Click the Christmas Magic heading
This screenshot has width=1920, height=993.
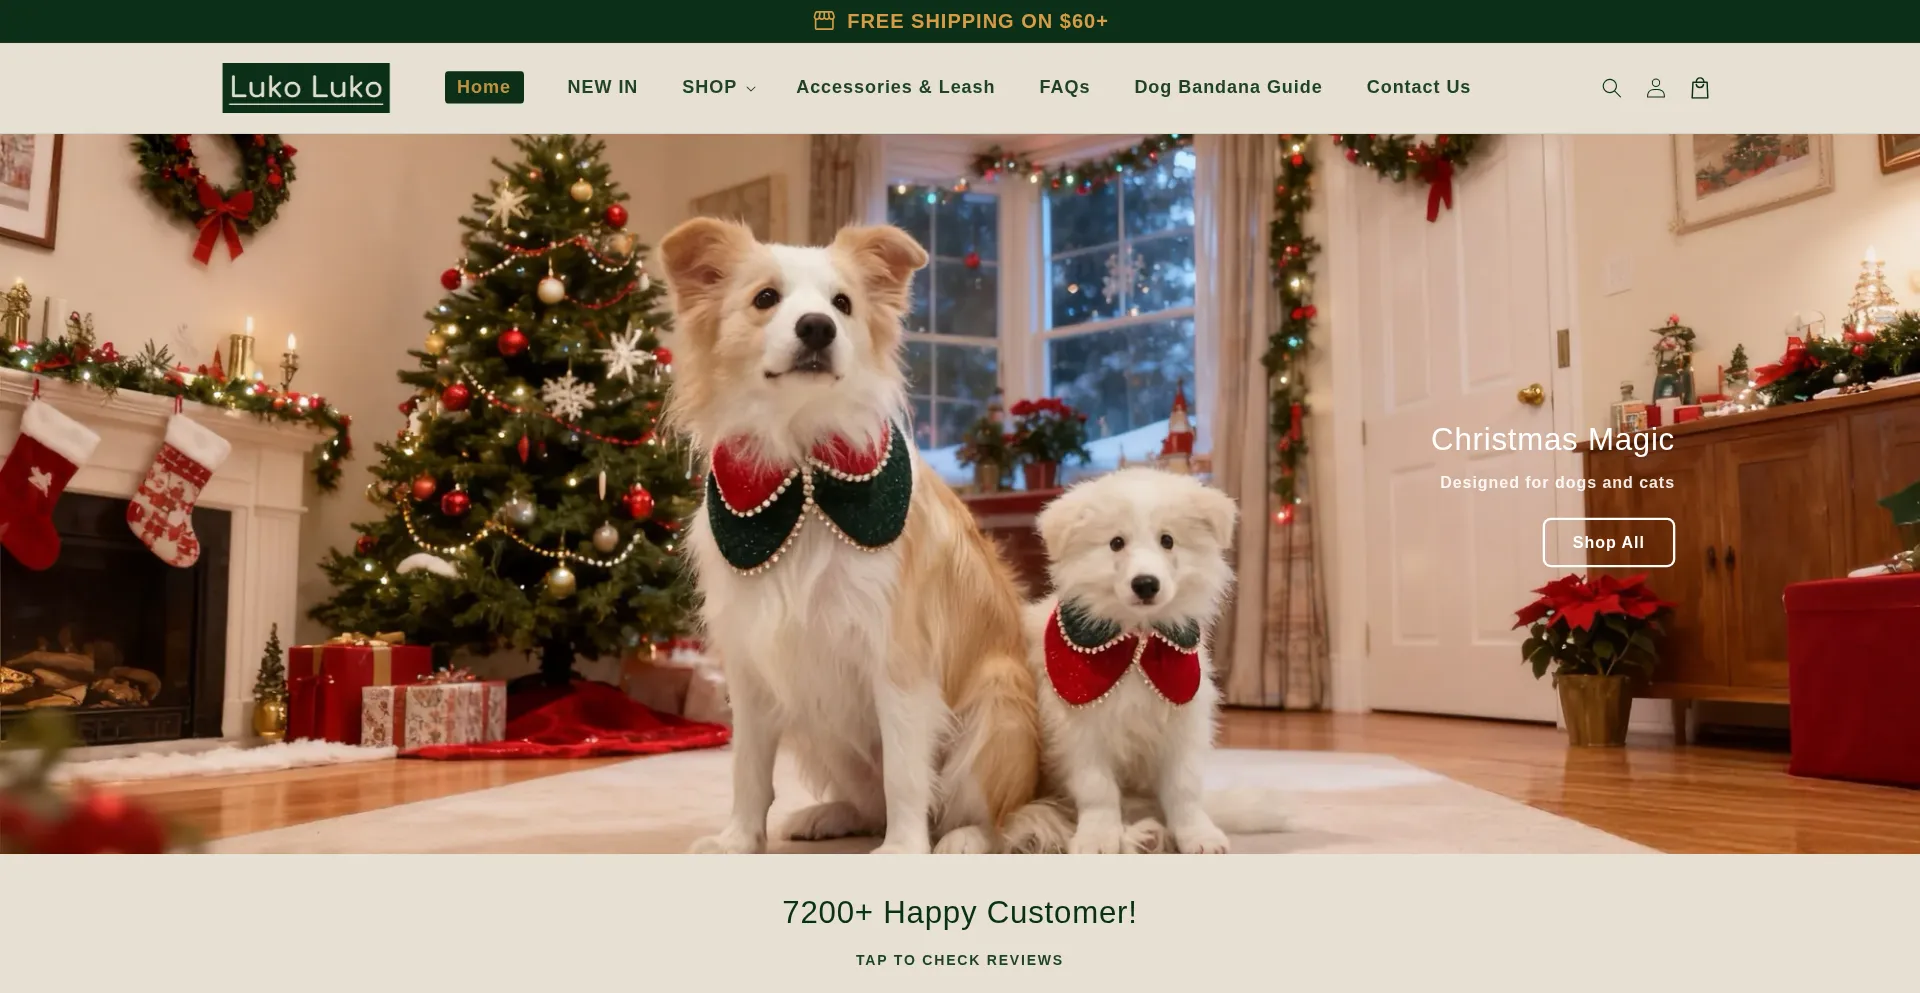1552,439
